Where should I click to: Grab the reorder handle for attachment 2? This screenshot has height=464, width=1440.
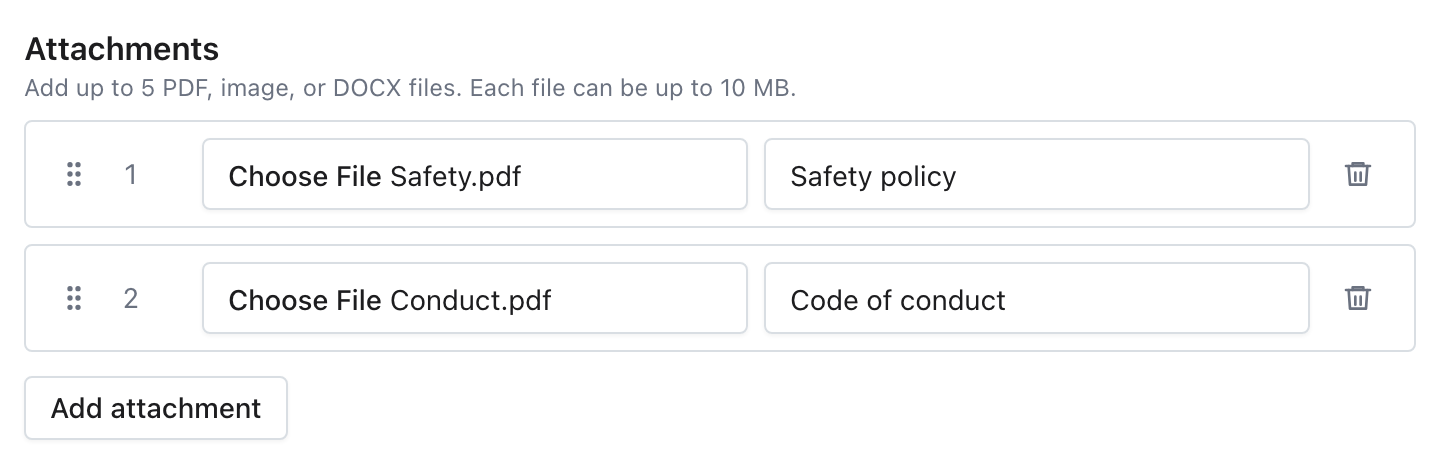point(73,298)
